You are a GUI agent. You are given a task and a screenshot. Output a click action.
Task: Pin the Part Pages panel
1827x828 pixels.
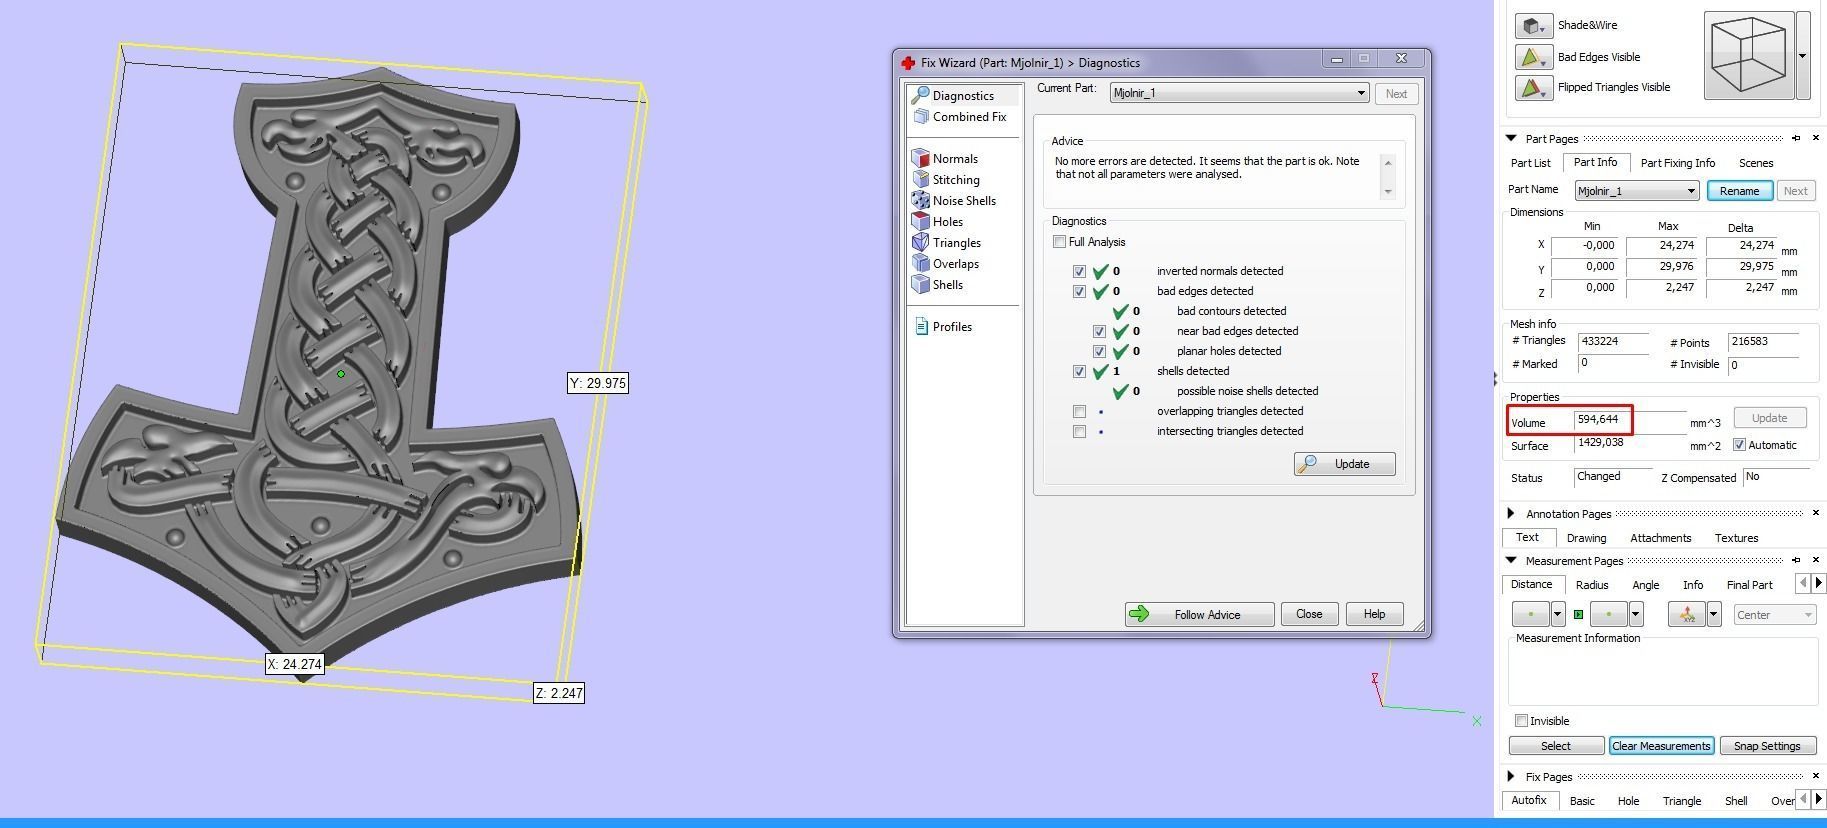click(1796, 138)
